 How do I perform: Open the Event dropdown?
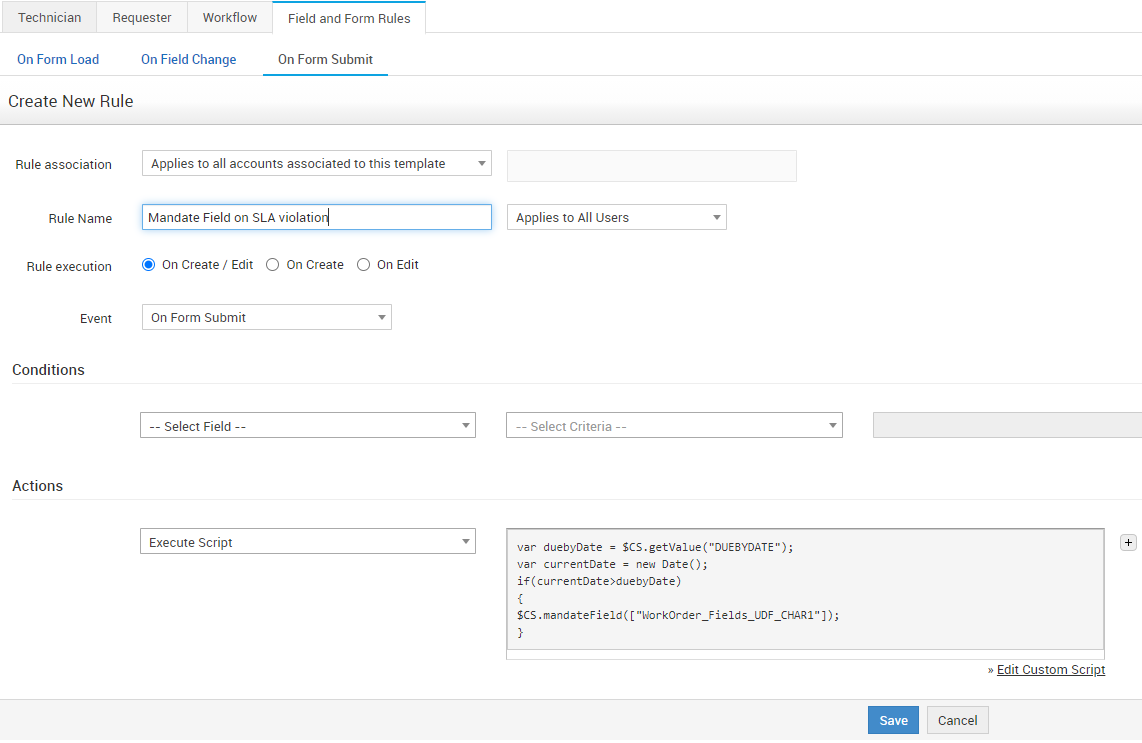tap(266, 318)
